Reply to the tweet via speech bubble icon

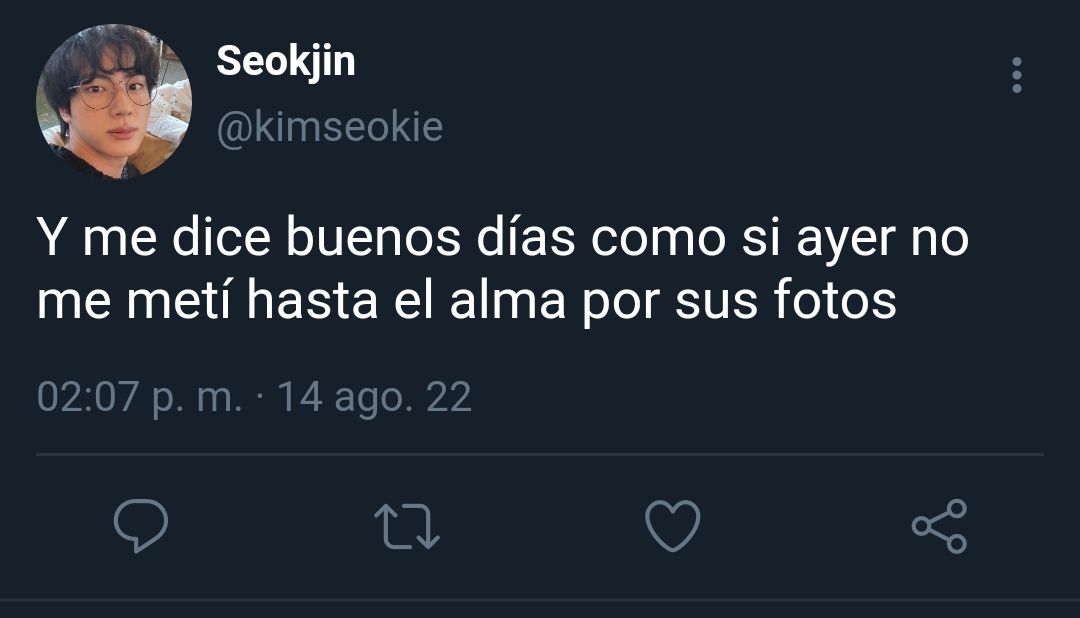pos(141,526)
